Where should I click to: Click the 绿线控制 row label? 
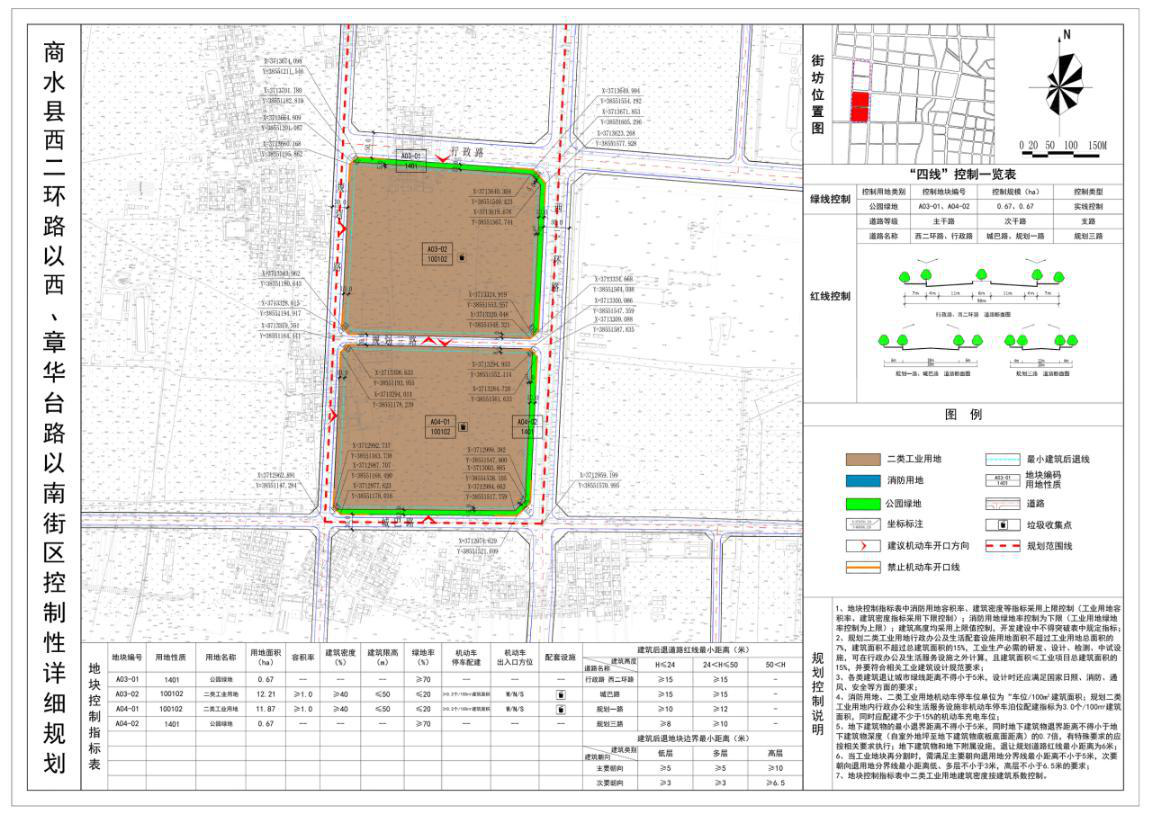pos(830,199)
